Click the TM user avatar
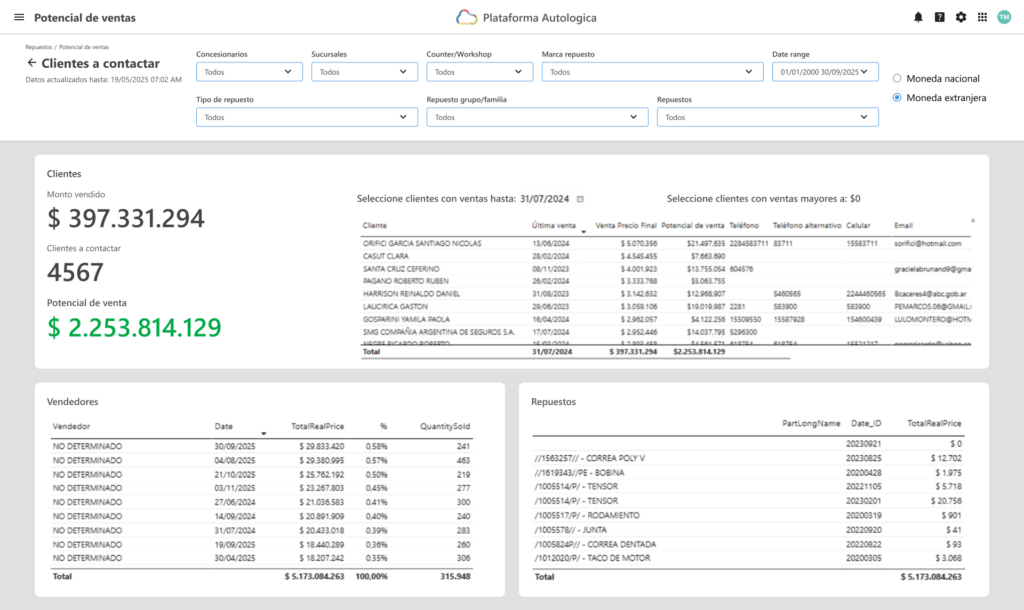 point(1004,18)
